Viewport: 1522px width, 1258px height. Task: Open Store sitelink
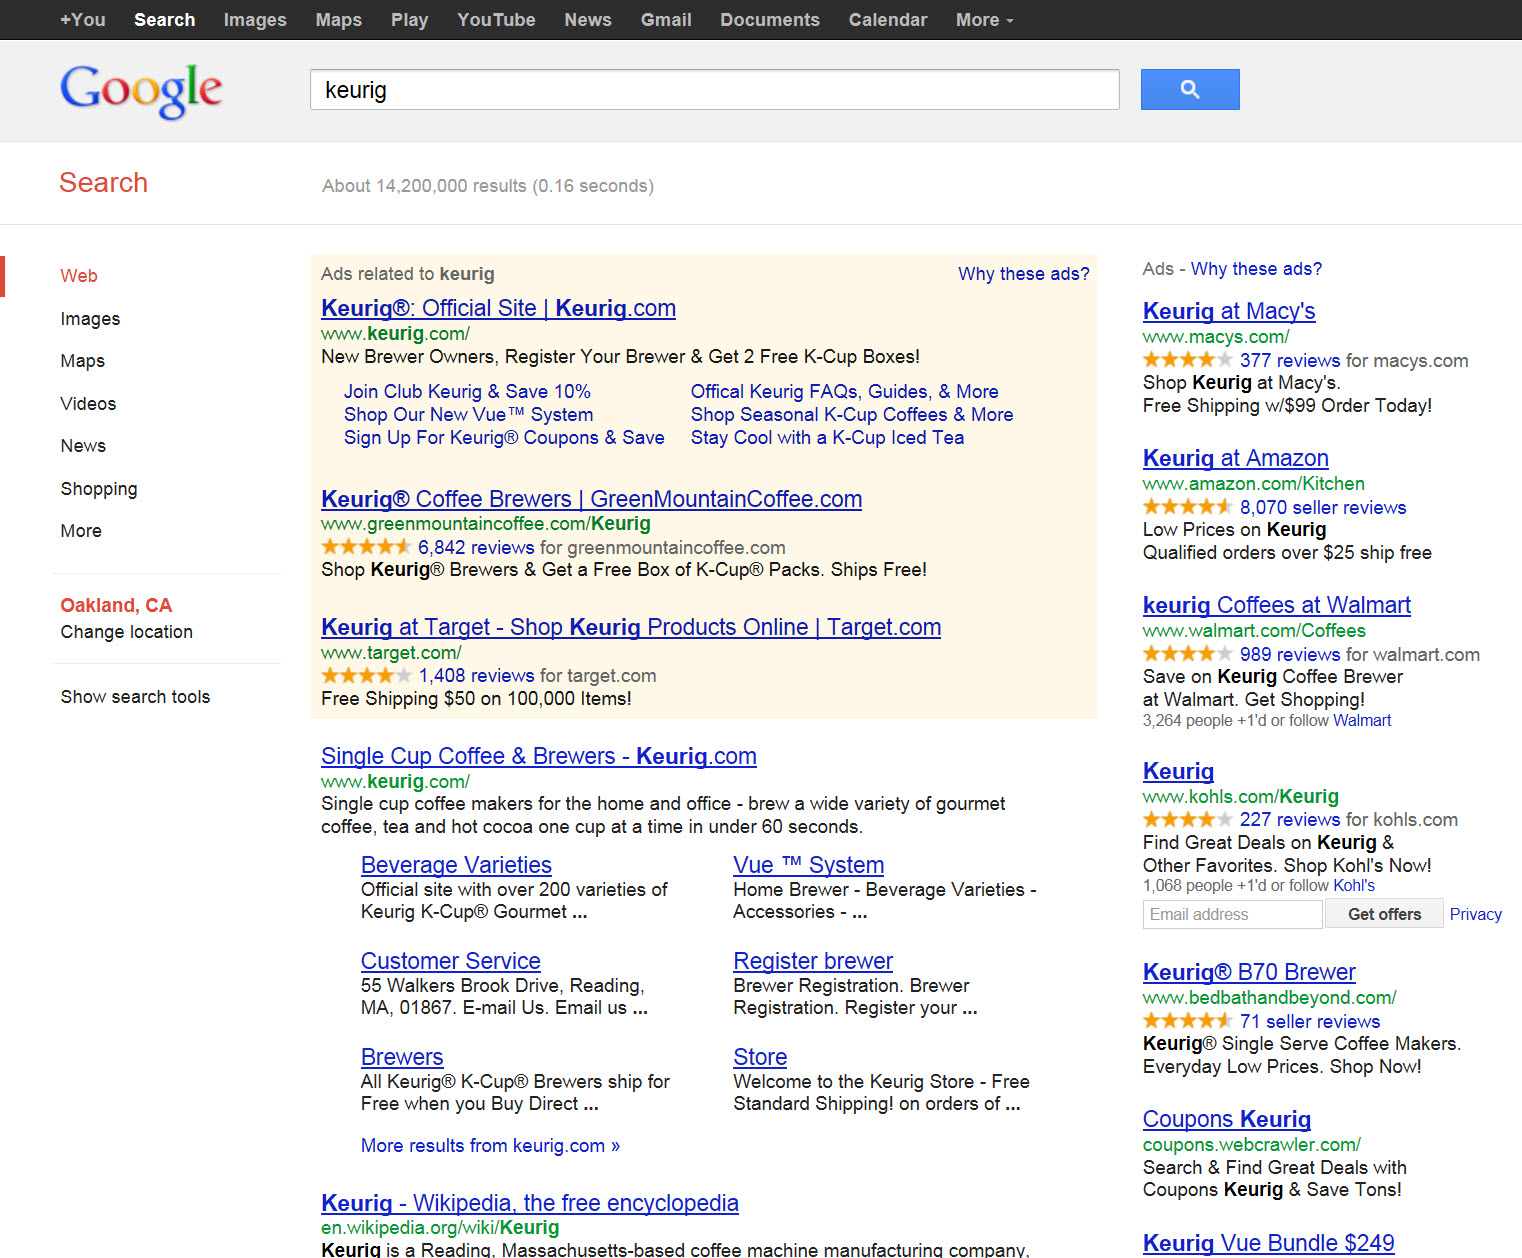click(760, 1057)
